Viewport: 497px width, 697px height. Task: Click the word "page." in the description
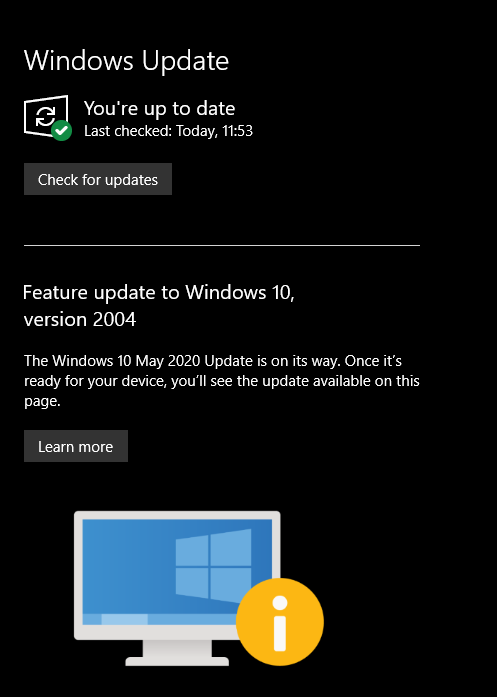pyautogui.click(x=42, y=401)
